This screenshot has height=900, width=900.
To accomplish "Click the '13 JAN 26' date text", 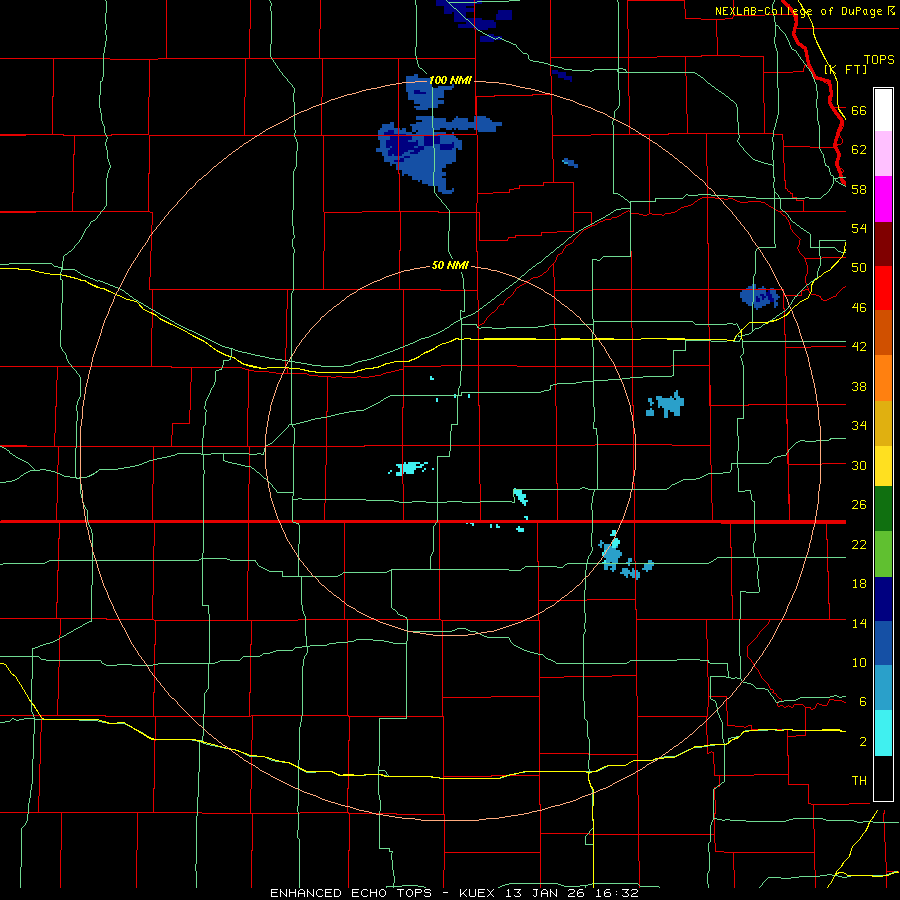I will point(548,893).
